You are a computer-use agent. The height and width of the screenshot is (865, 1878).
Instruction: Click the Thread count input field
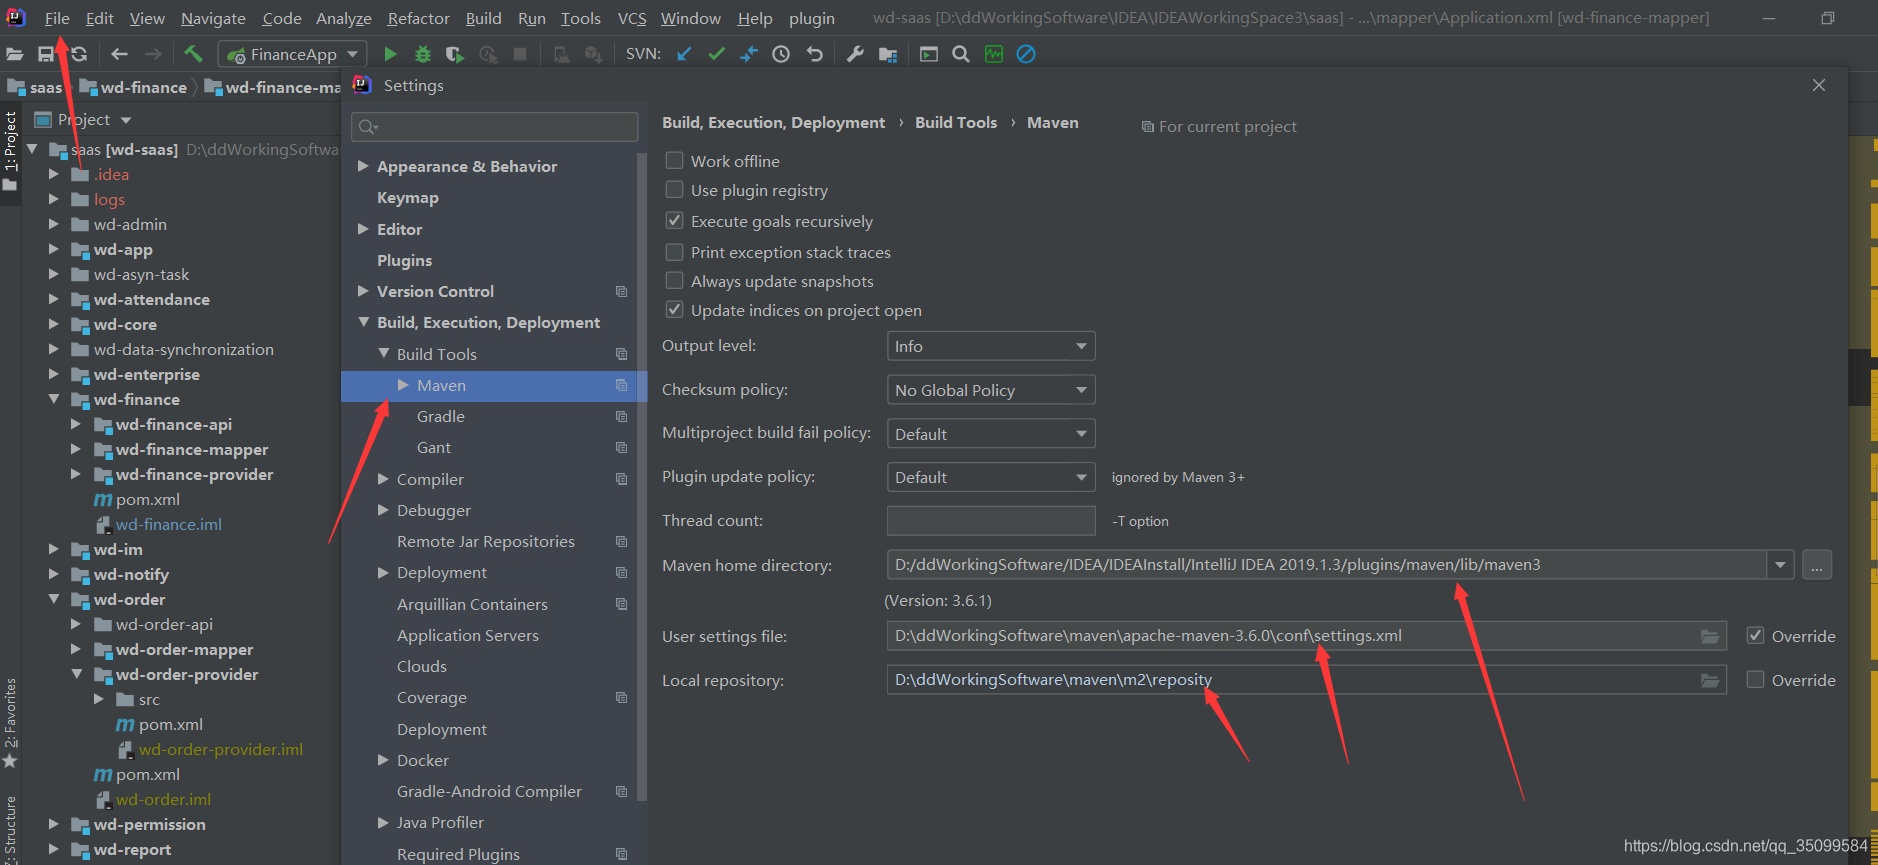[x=991, y=521]
